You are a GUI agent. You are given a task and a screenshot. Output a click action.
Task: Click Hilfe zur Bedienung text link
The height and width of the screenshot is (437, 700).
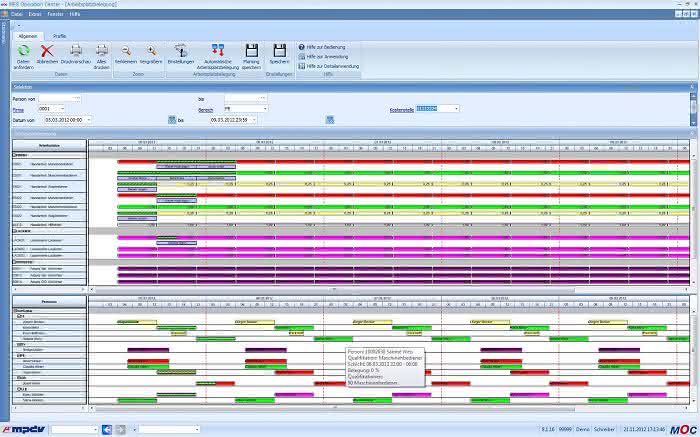[x=326, y=47]
